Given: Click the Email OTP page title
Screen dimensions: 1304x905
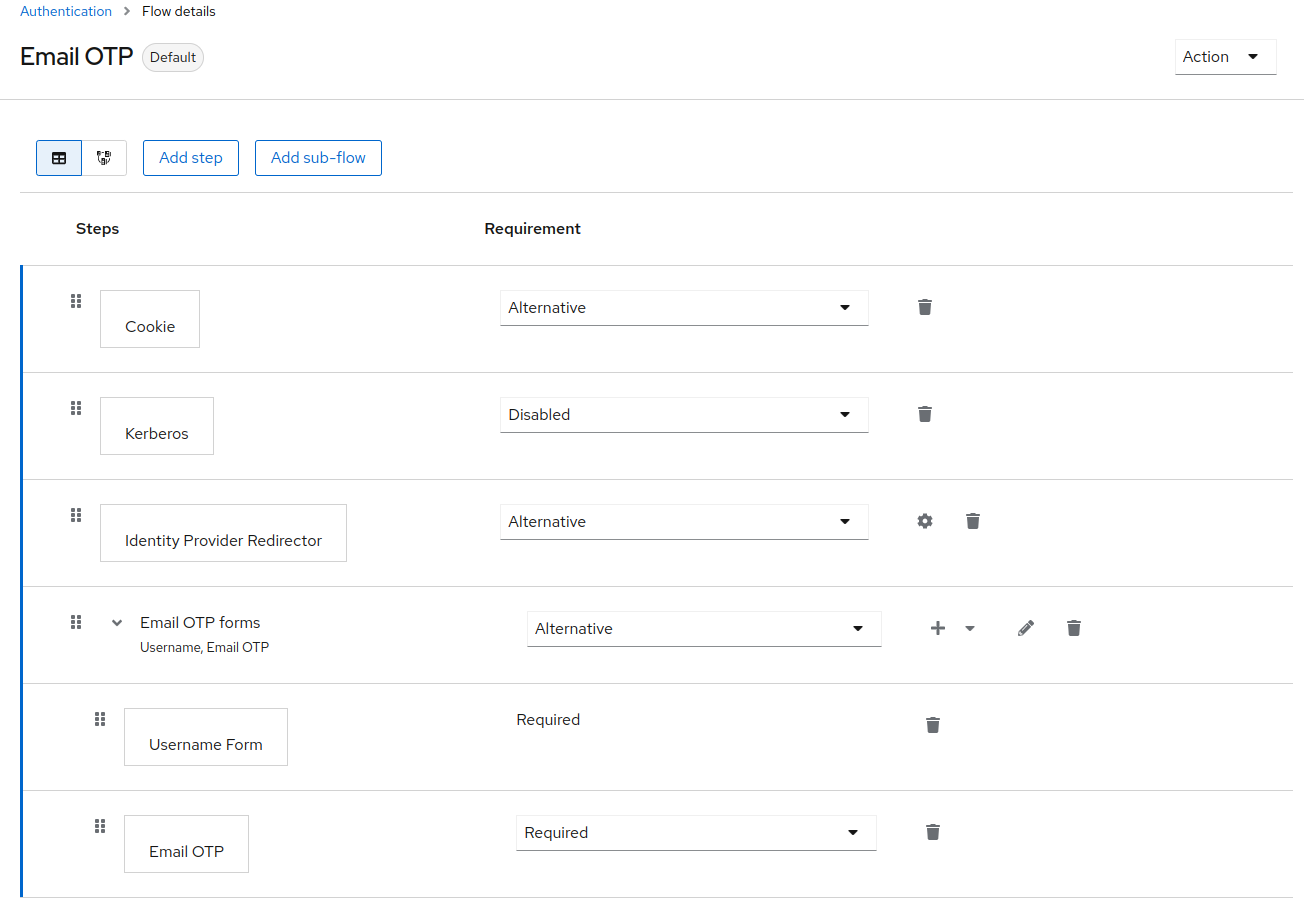Looking at the screenshot, I should click(77, 57).
